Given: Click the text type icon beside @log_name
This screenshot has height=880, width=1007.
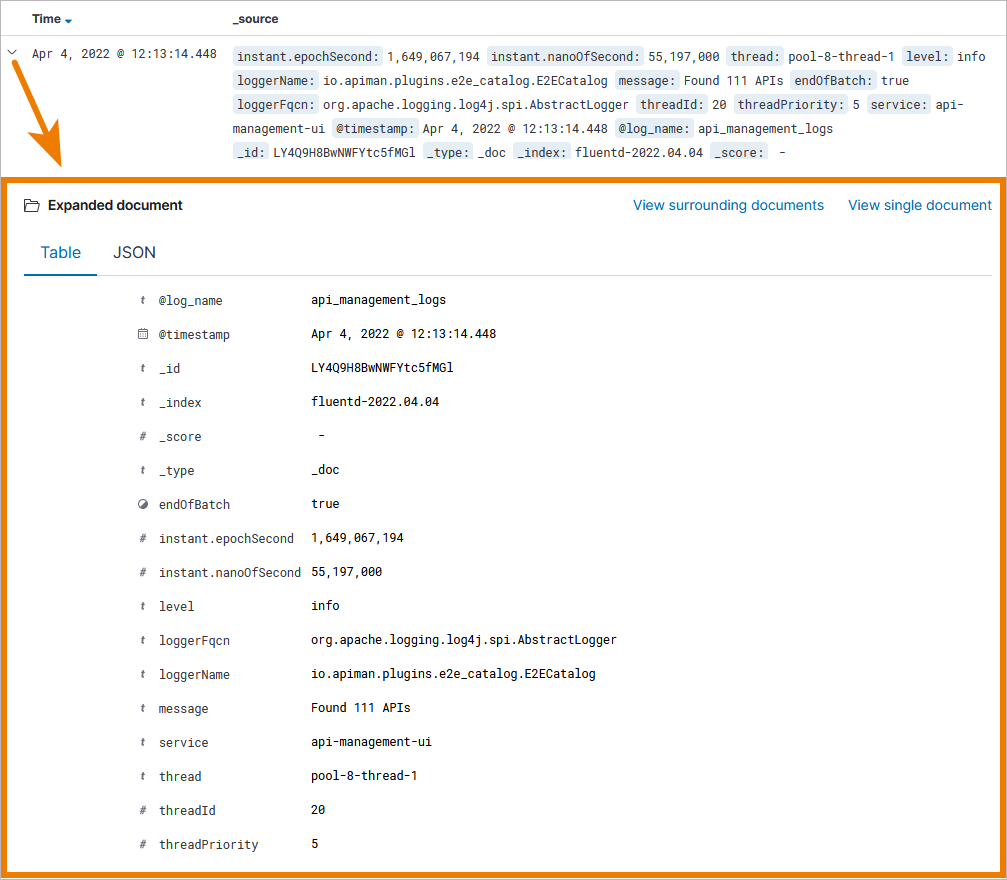Looking at the screenshot, I should point(143,300).
